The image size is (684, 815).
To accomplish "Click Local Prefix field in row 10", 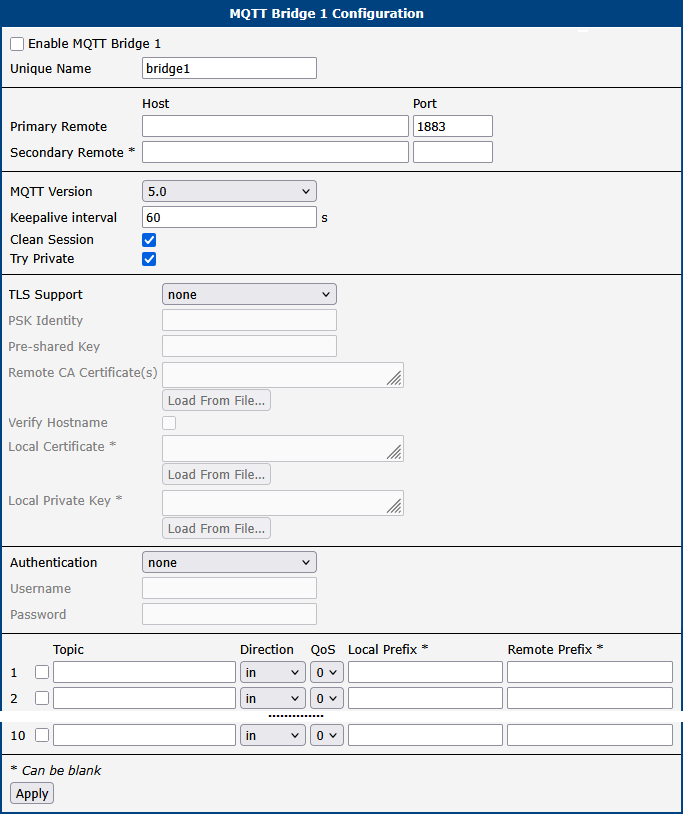I will coord(425,735).
